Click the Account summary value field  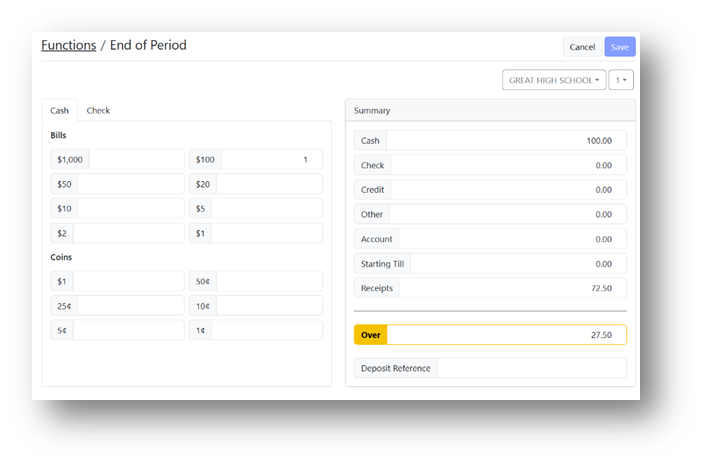pyautogui.click(x=513, y=239)
